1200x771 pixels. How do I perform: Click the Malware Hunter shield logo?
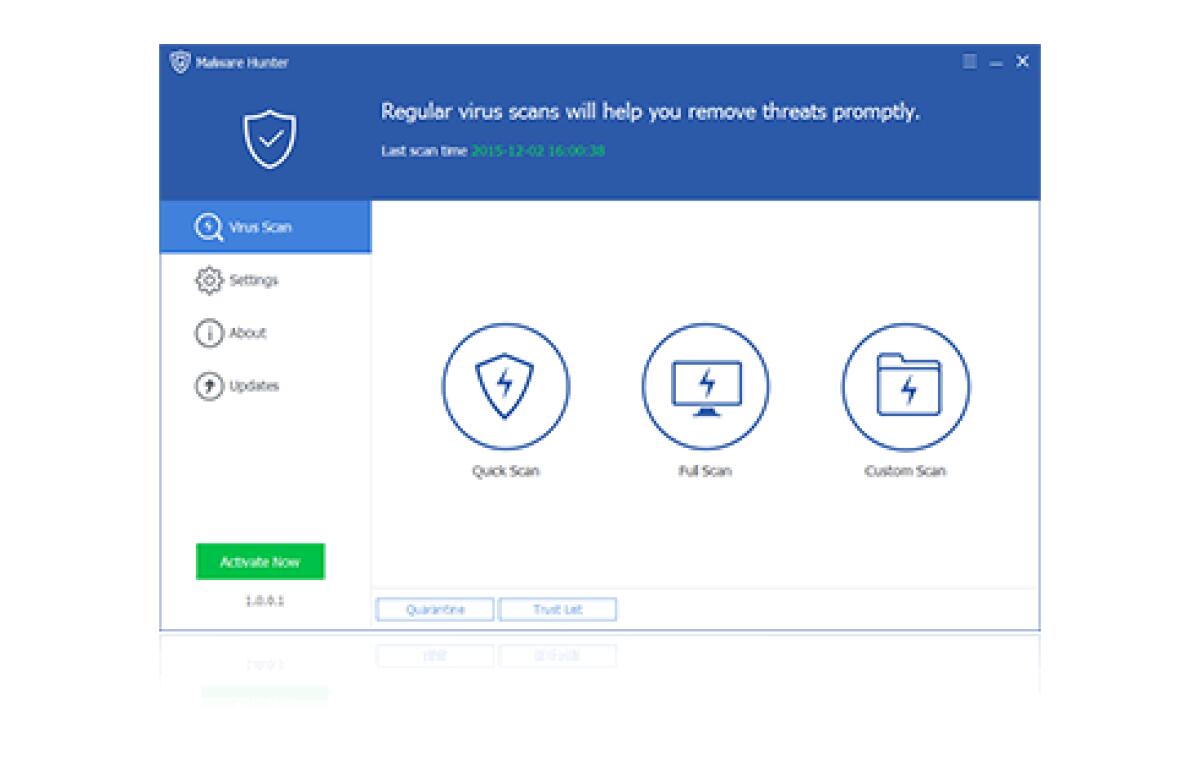pos(180,61)
